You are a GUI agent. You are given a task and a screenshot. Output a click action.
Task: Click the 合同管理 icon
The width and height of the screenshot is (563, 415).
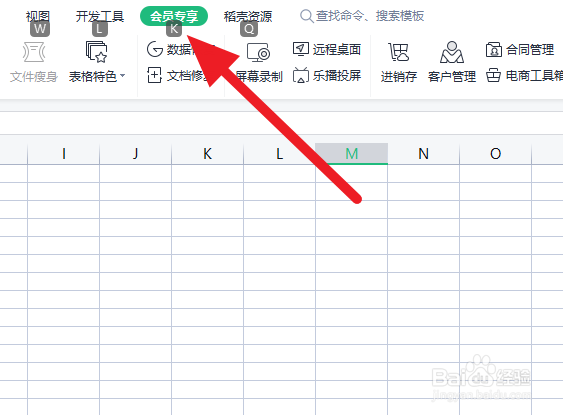[494, 50]
